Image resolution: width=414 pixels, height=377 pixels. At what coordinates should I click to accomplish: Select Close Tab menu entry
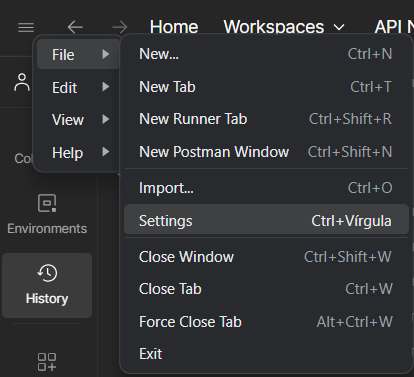click(x=266, y=289)
